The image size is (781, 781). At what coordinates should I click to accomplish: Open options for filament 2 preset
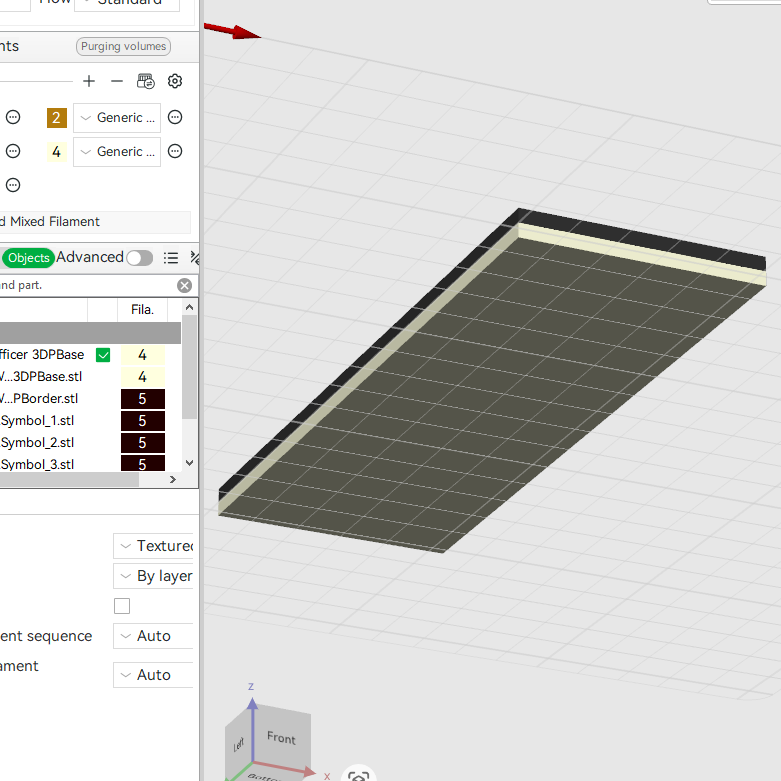pyautogui.click(x=175, y=118)
